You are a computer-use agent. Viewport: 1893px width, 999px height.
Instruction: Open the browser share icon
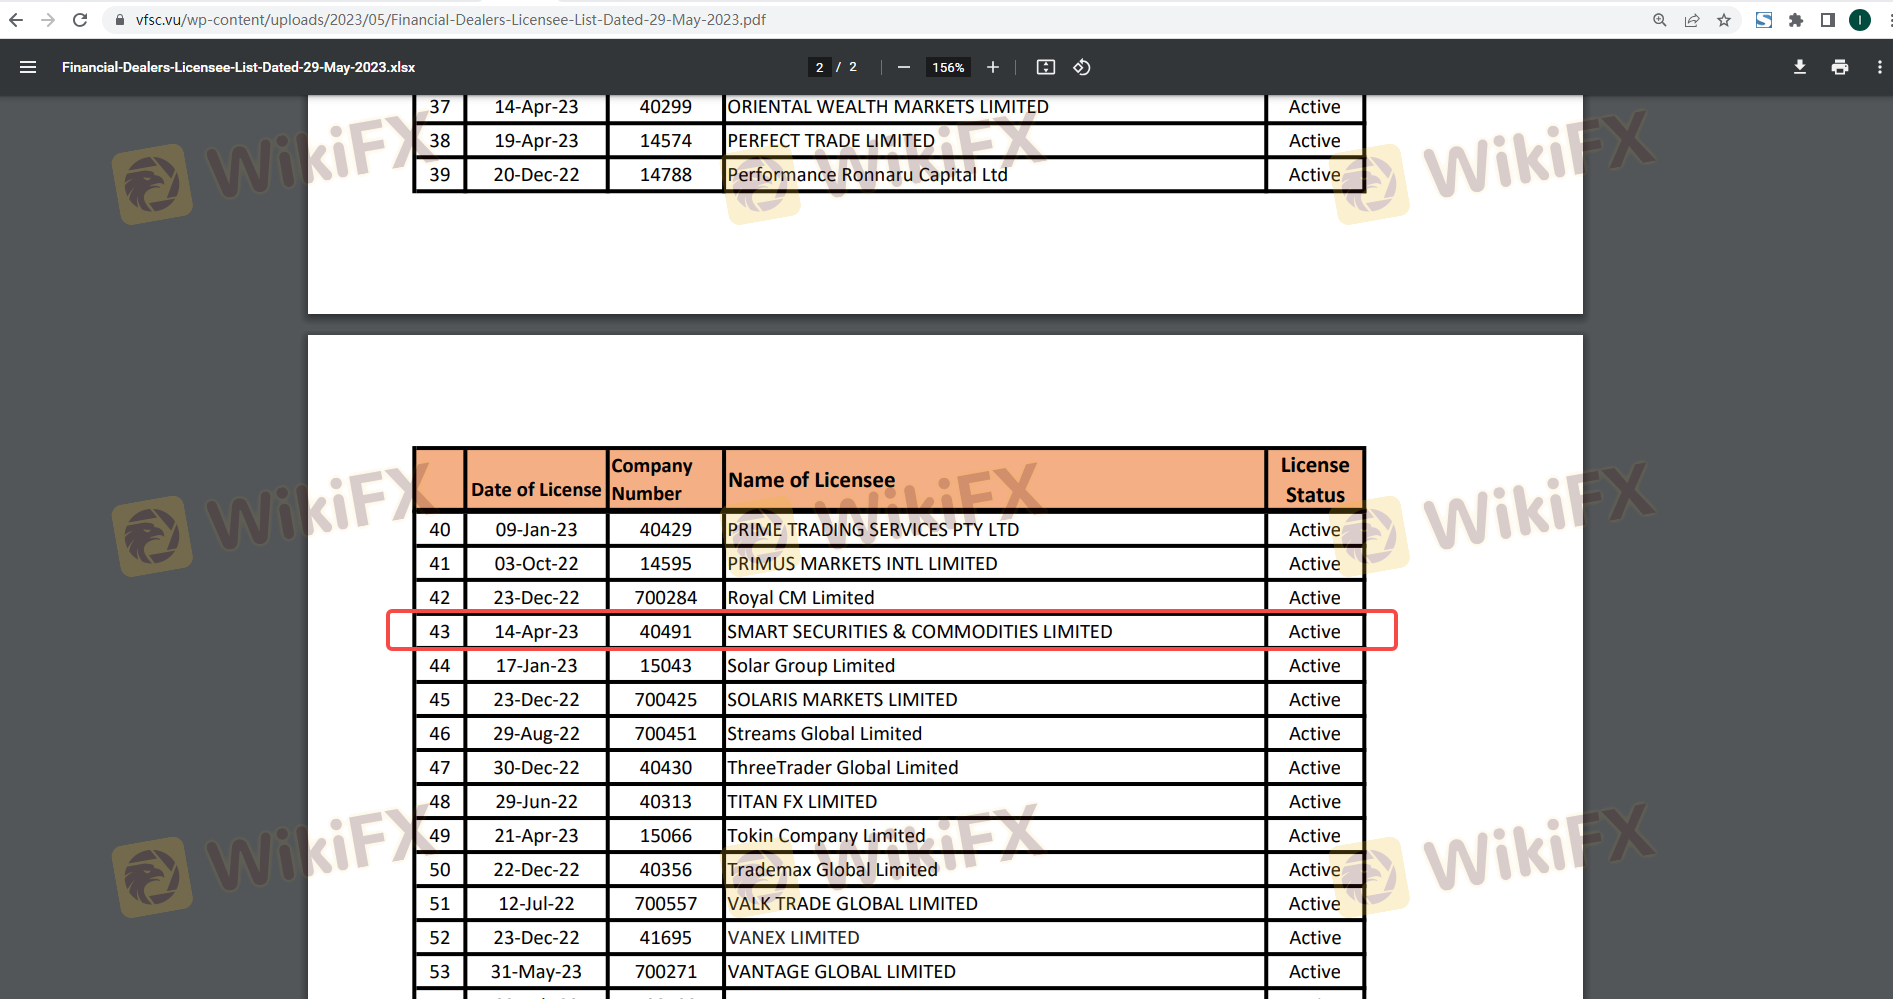coord(1692,20)
